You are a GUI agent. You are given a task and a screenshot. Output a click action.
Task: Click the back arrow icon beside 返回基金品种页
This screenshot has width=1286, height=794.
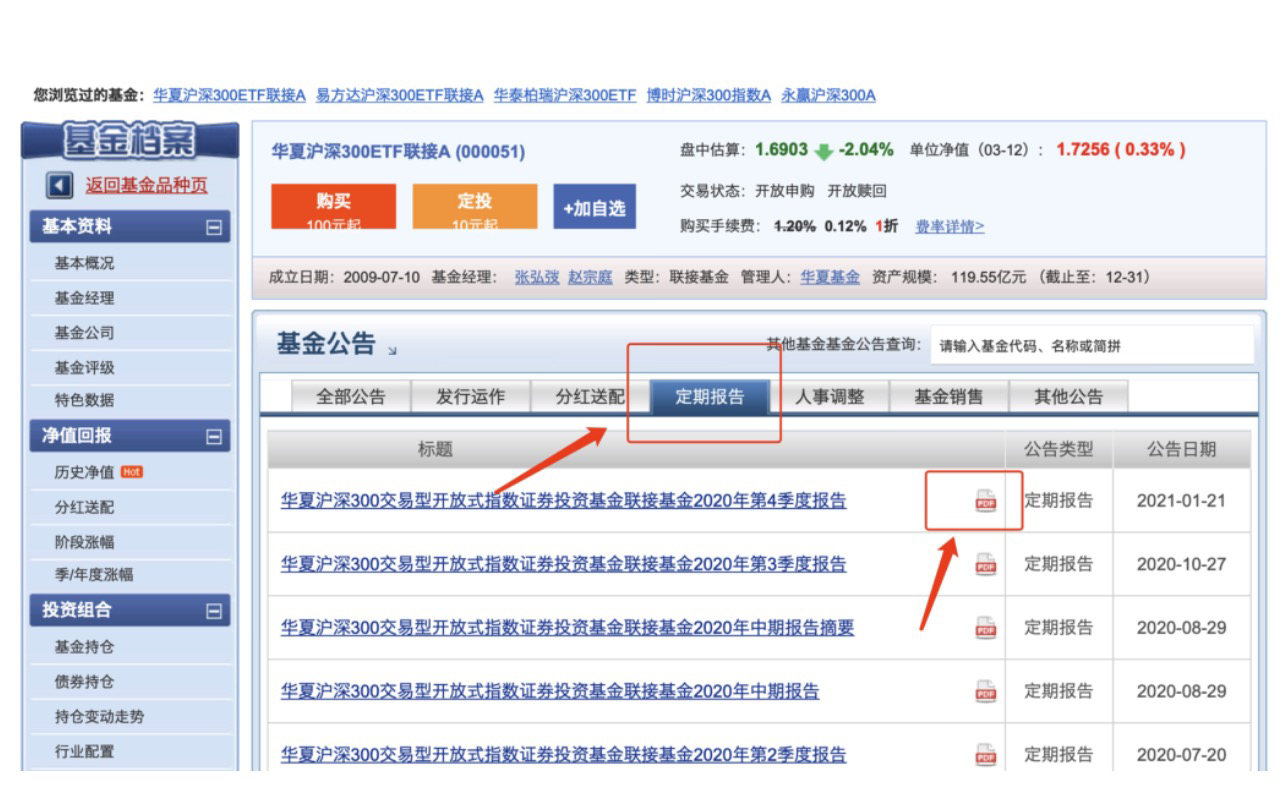point(59,186)
